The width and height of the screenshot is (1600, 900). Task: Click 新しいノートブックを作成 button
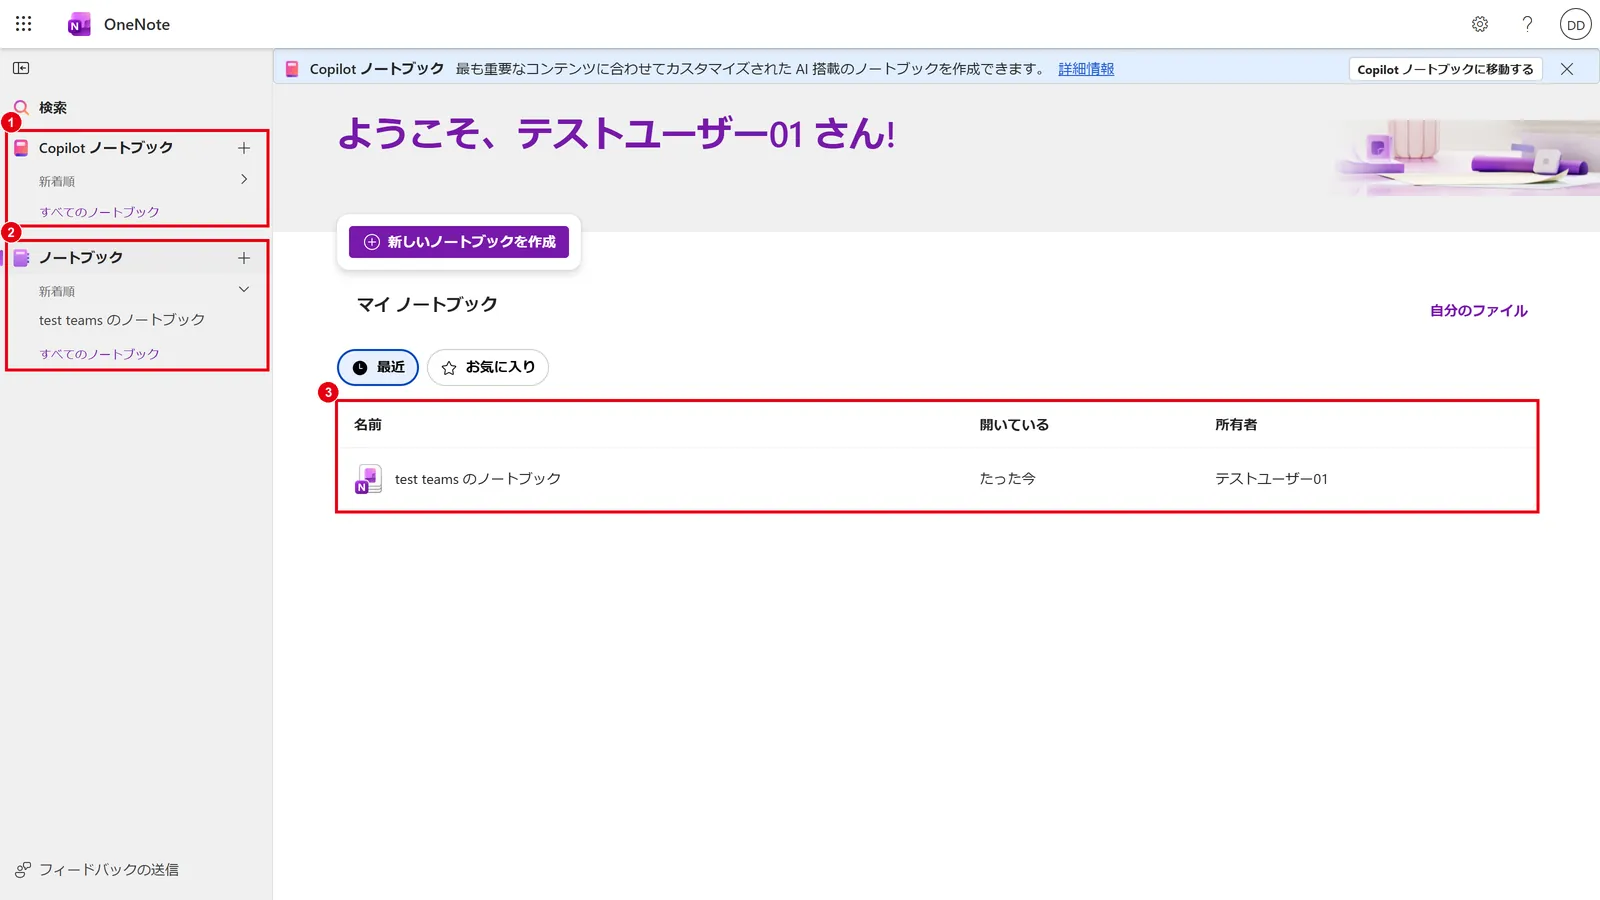(x=459, y=242)
